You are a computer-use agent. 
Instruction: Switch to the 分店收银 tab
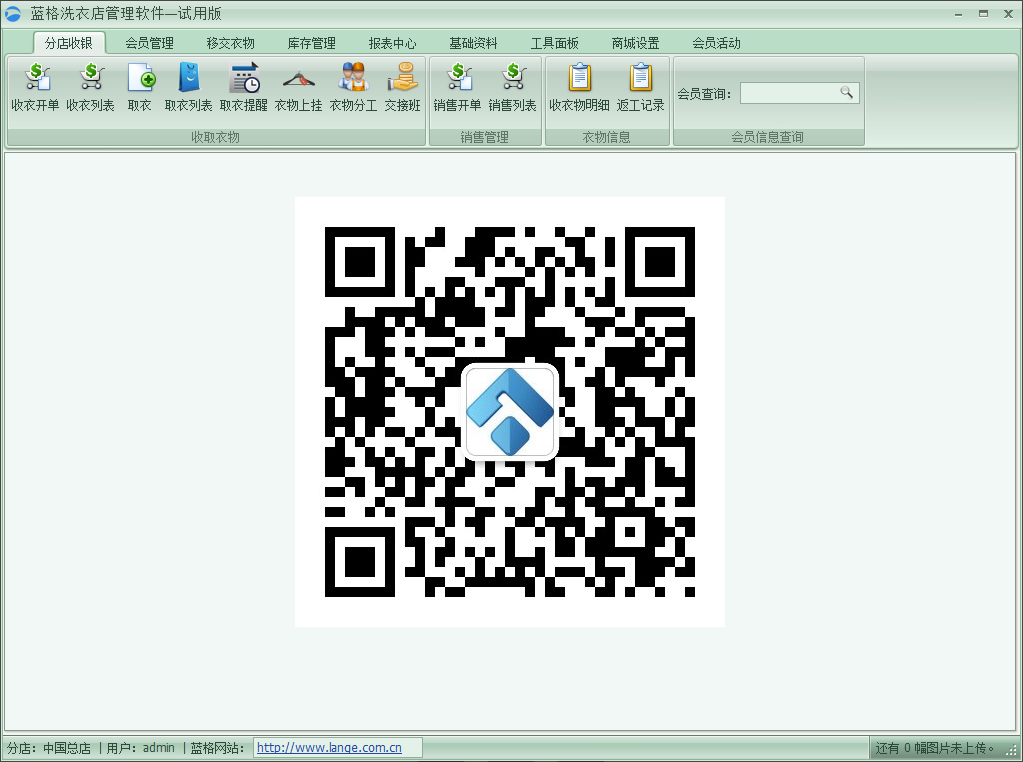[69, 43]
